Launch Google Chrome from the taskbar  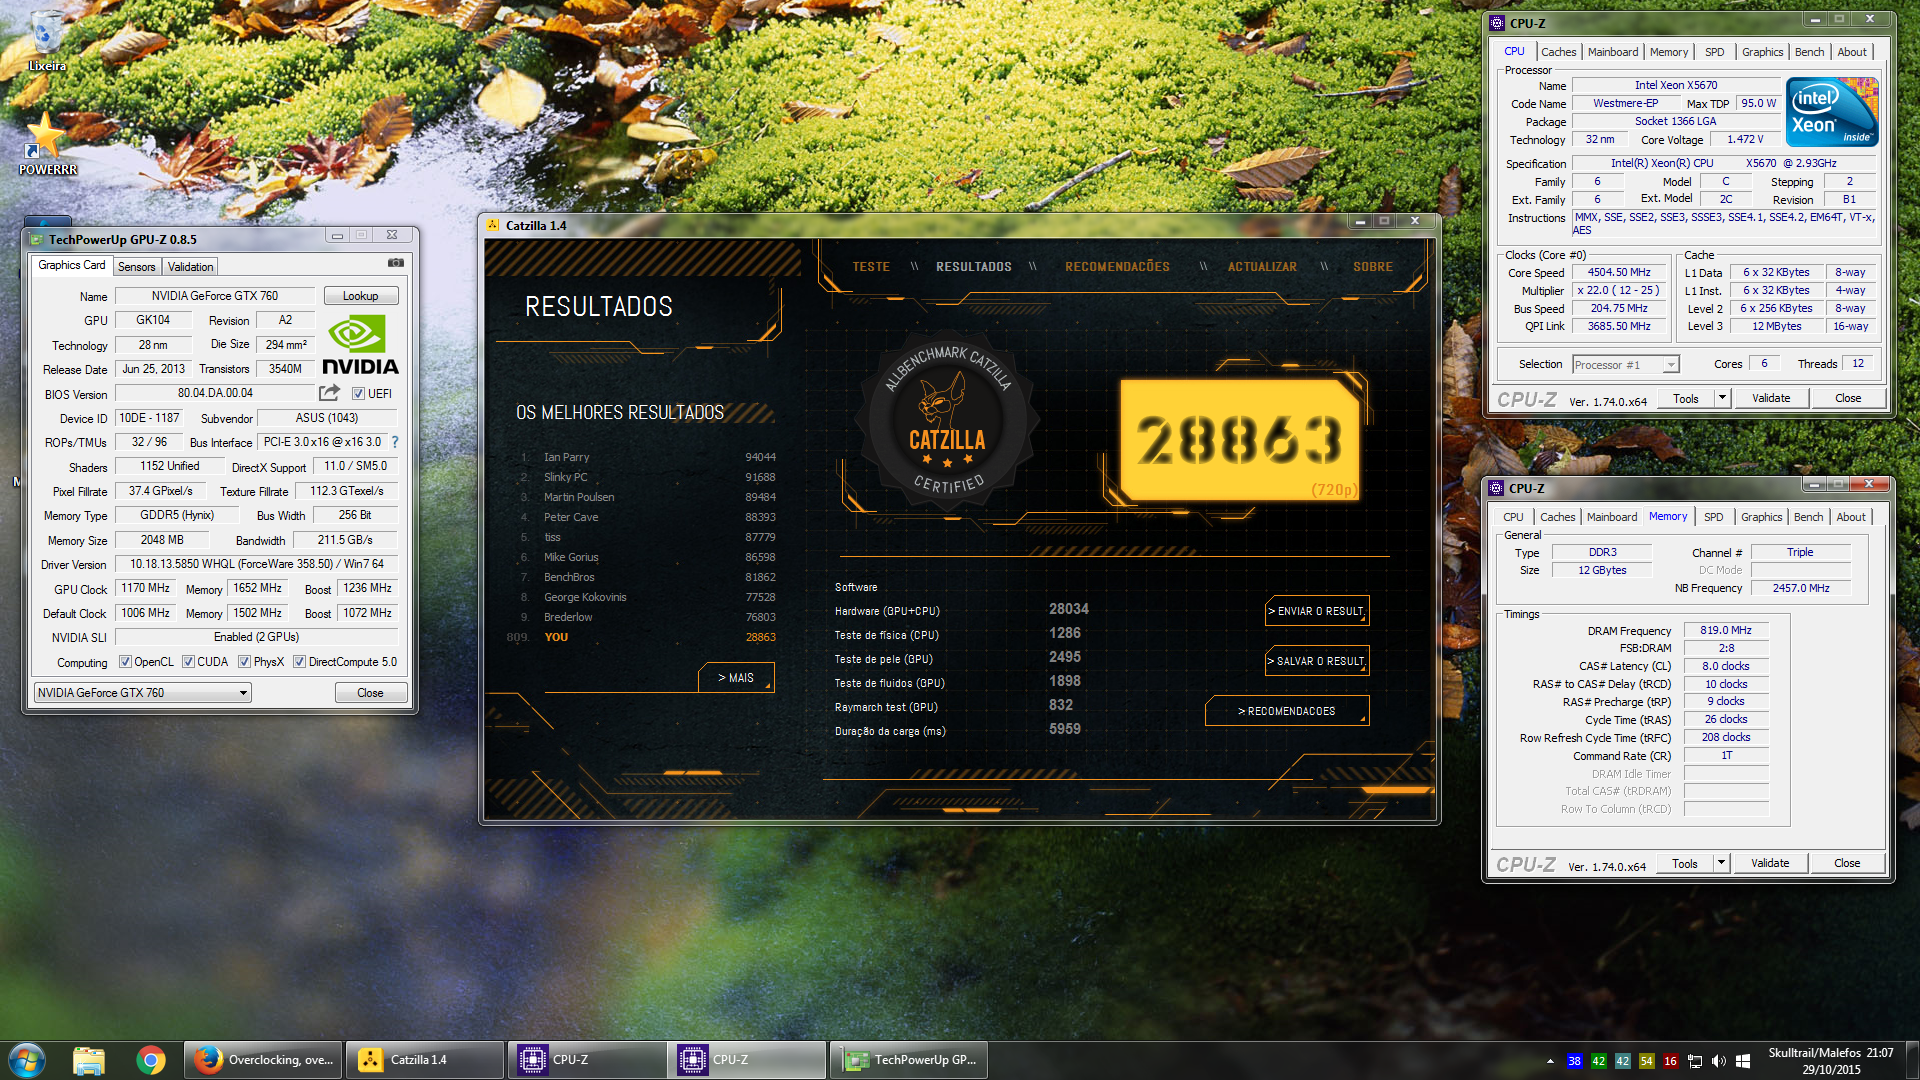(151, 1060)
